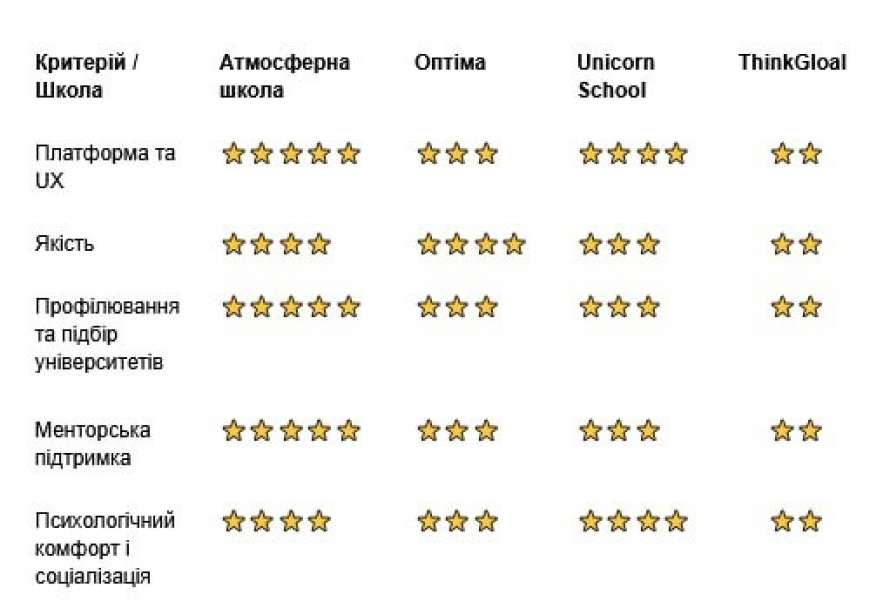Click the first star in ThinkGloal Менторська підтримка row
890x615 pixels.
click(x=782, y=431)
